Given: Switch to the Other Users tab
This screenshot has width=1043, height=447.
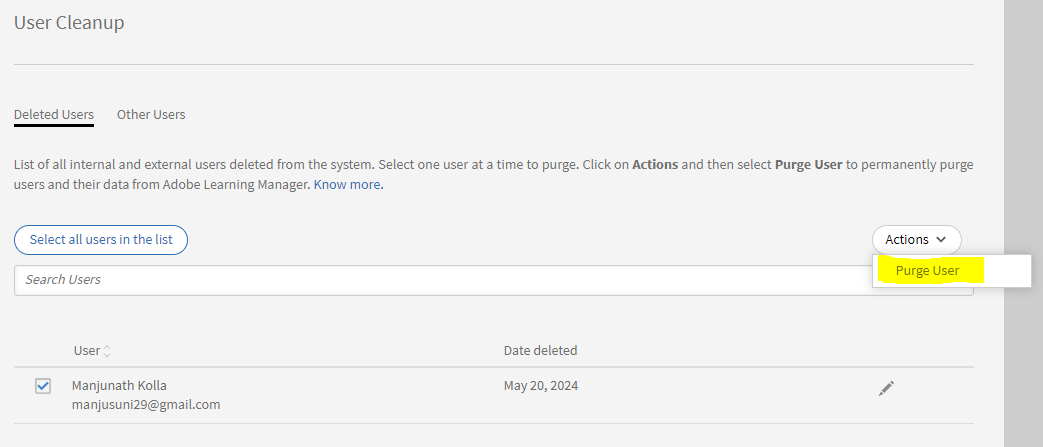Looking at the screenshot, I should [151, 114].
